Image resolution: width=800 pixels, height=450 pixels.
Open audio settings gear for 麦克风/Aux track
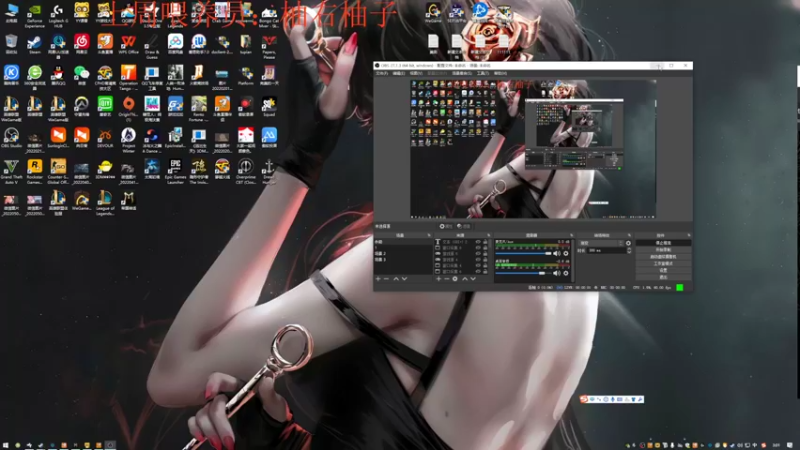566,254
